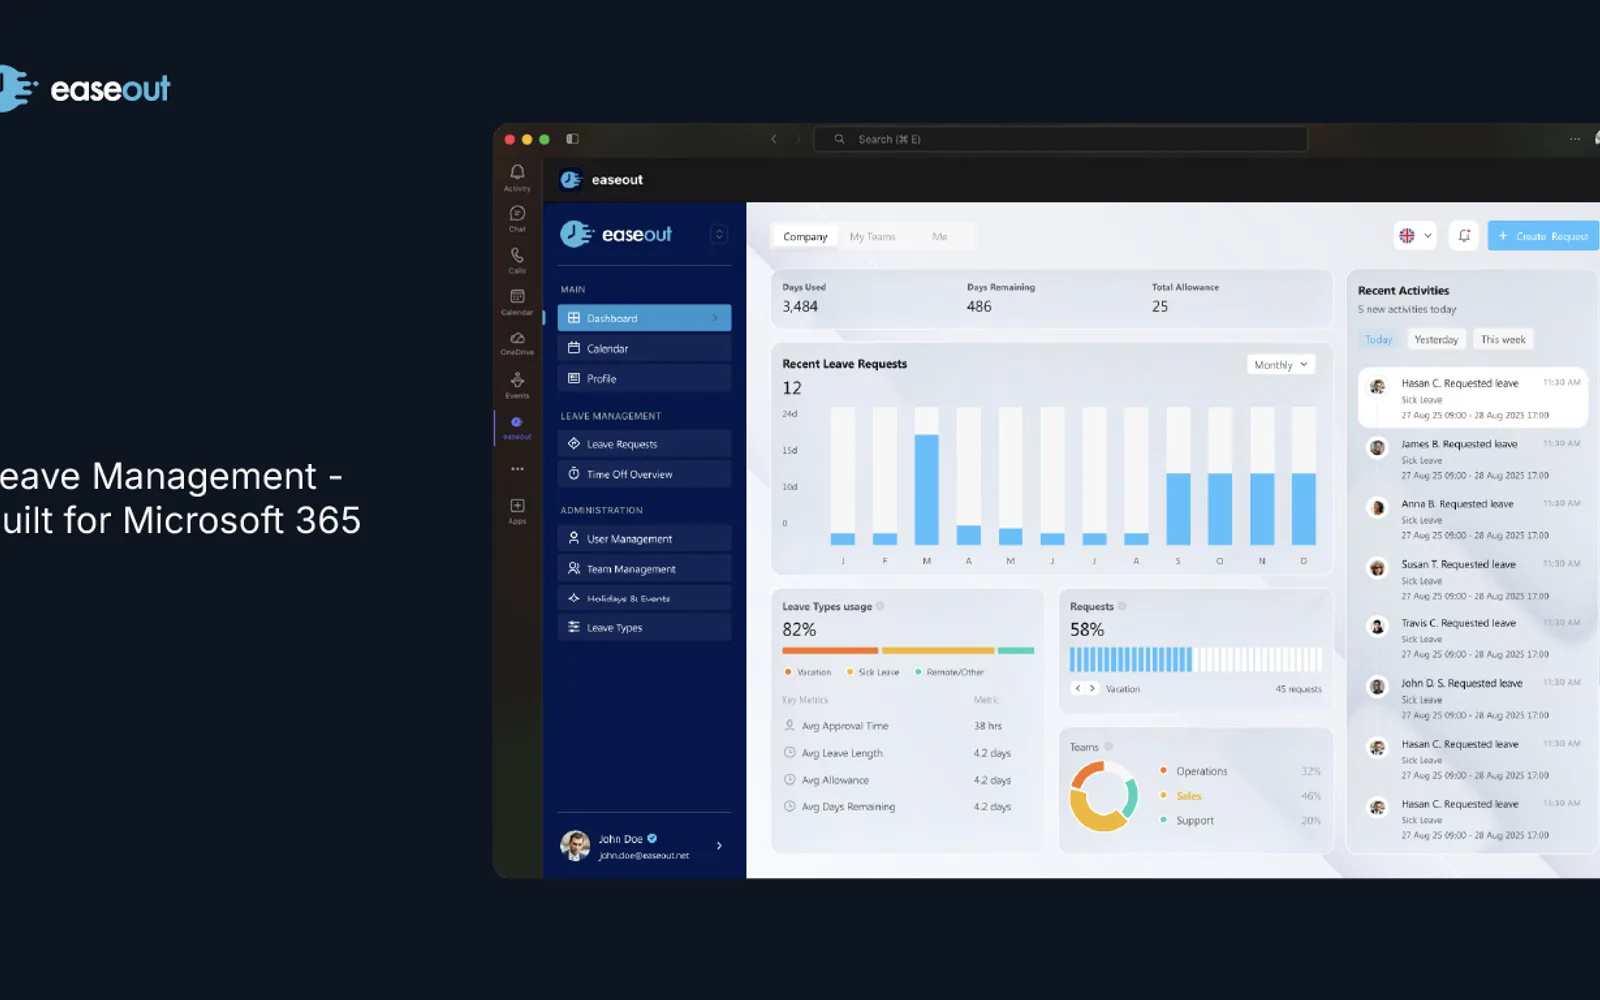Image resolution: width=1600 pixels, height=1000 pixels.
Task: Open the OneDrive cloud icon
Action: coord(517,338)
